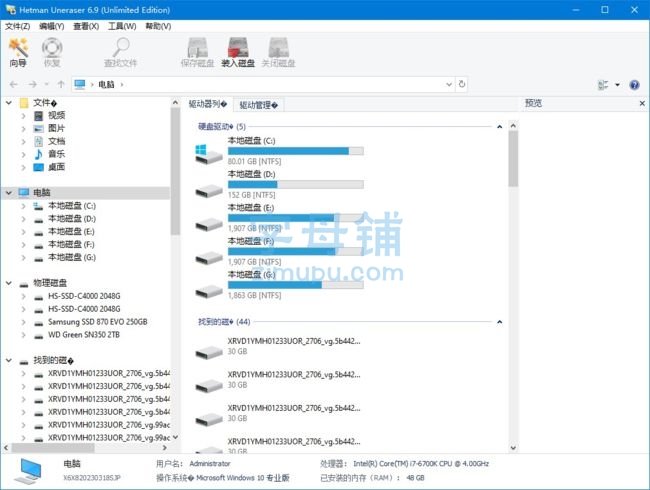Click the 关闭磁盘 close disk icon
The height and width of the screenshot is (490, 650).
[279, 48]
